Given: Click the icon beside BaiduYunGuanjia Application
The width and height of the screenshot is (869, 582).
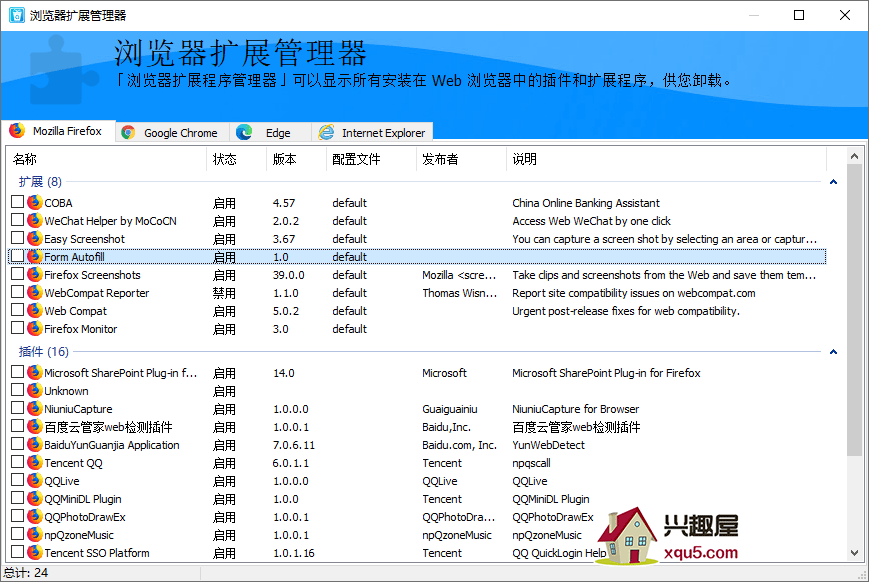Looking at the screenshot, I should (34, 445).
